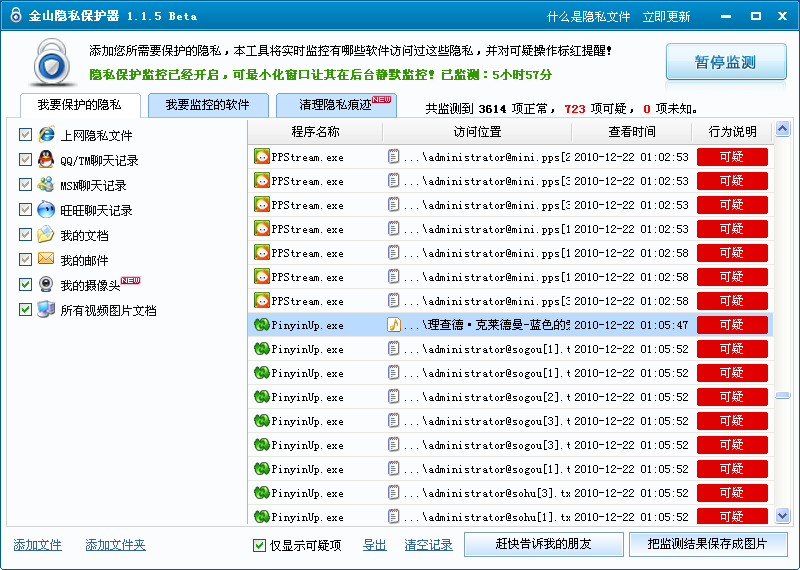
Task: Click the 可疑 badge in the sohu[1] row
Action: [x=732, y=516]
